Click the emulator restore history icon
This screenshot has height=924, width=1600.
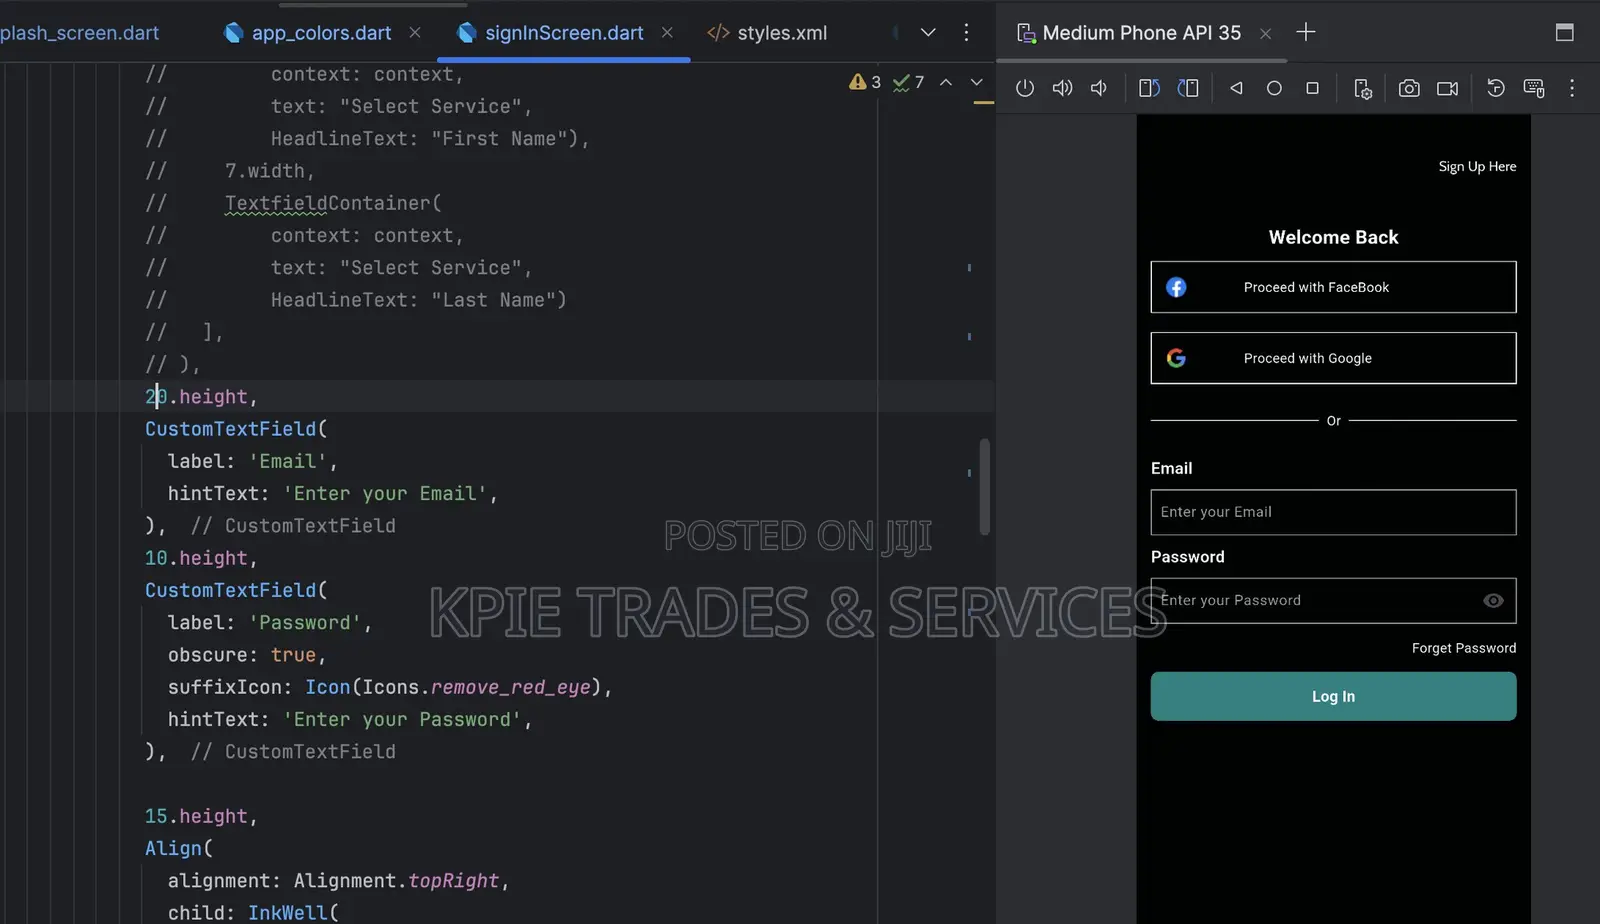(1496, 88)
